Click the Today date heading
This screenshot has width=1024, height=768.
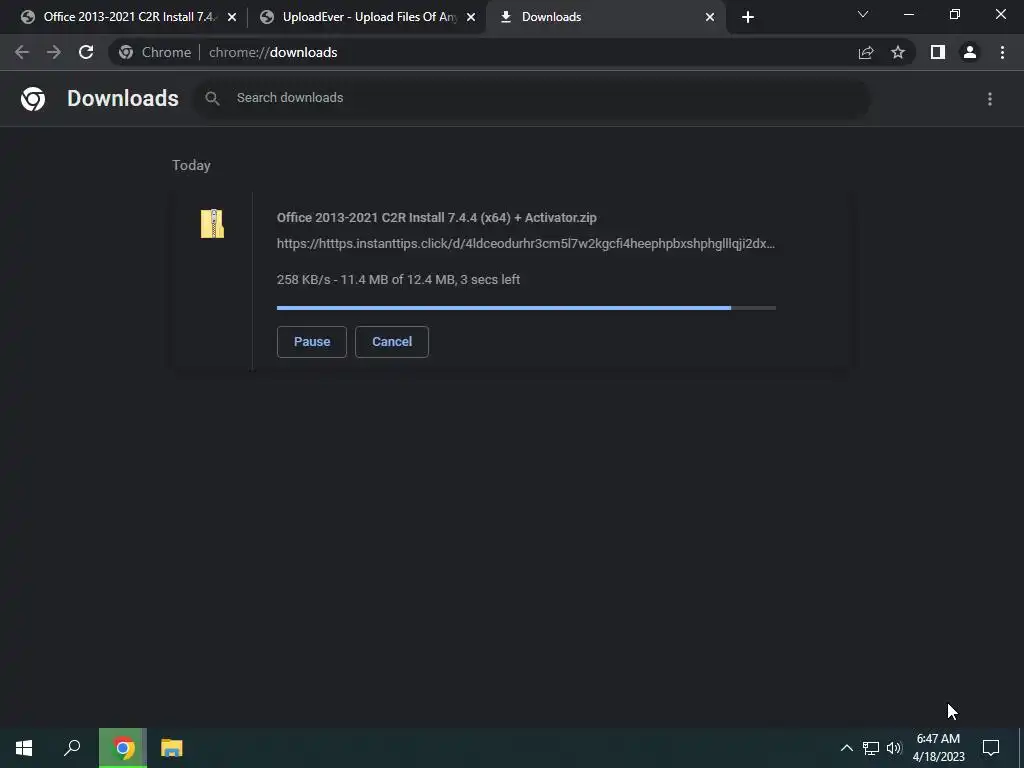pyautogui.click(x=191, y=165)
